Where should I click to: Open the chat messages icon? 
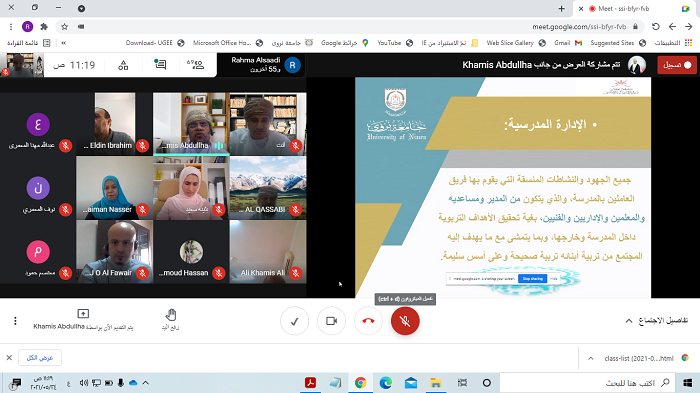[x=160, y=65]
